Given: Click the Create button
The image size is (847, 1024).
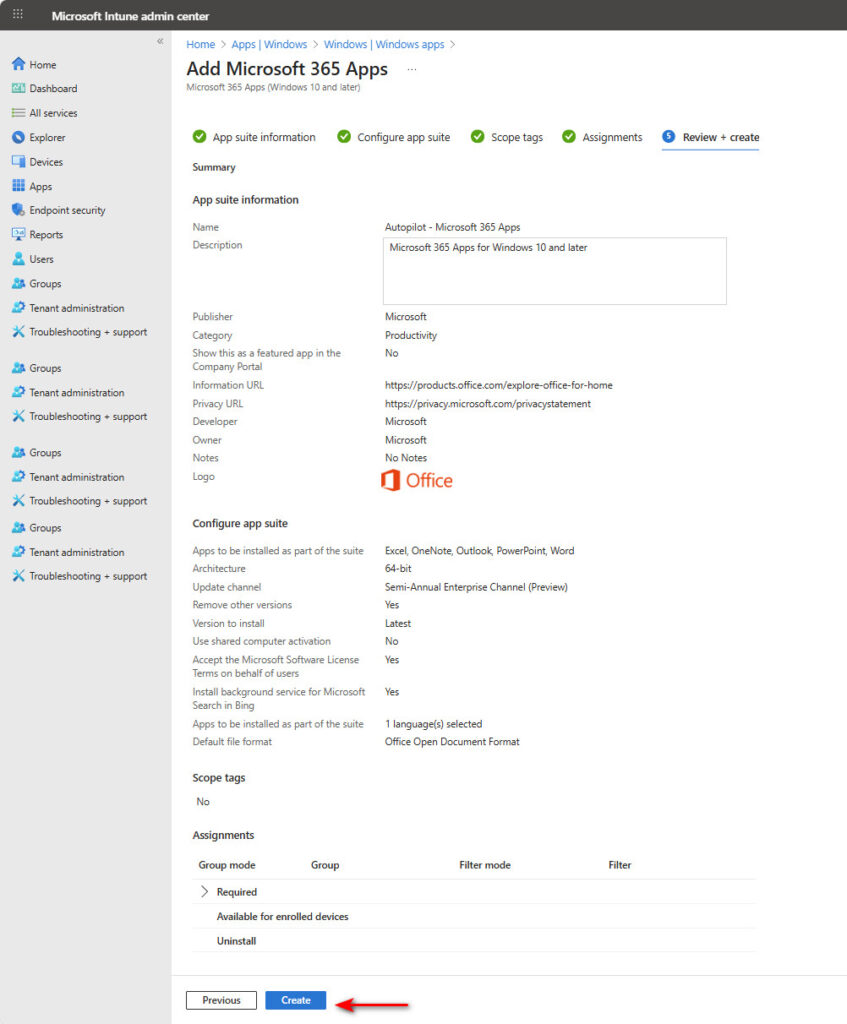Looking at the screenshot, I should [x=295, y=1000].
